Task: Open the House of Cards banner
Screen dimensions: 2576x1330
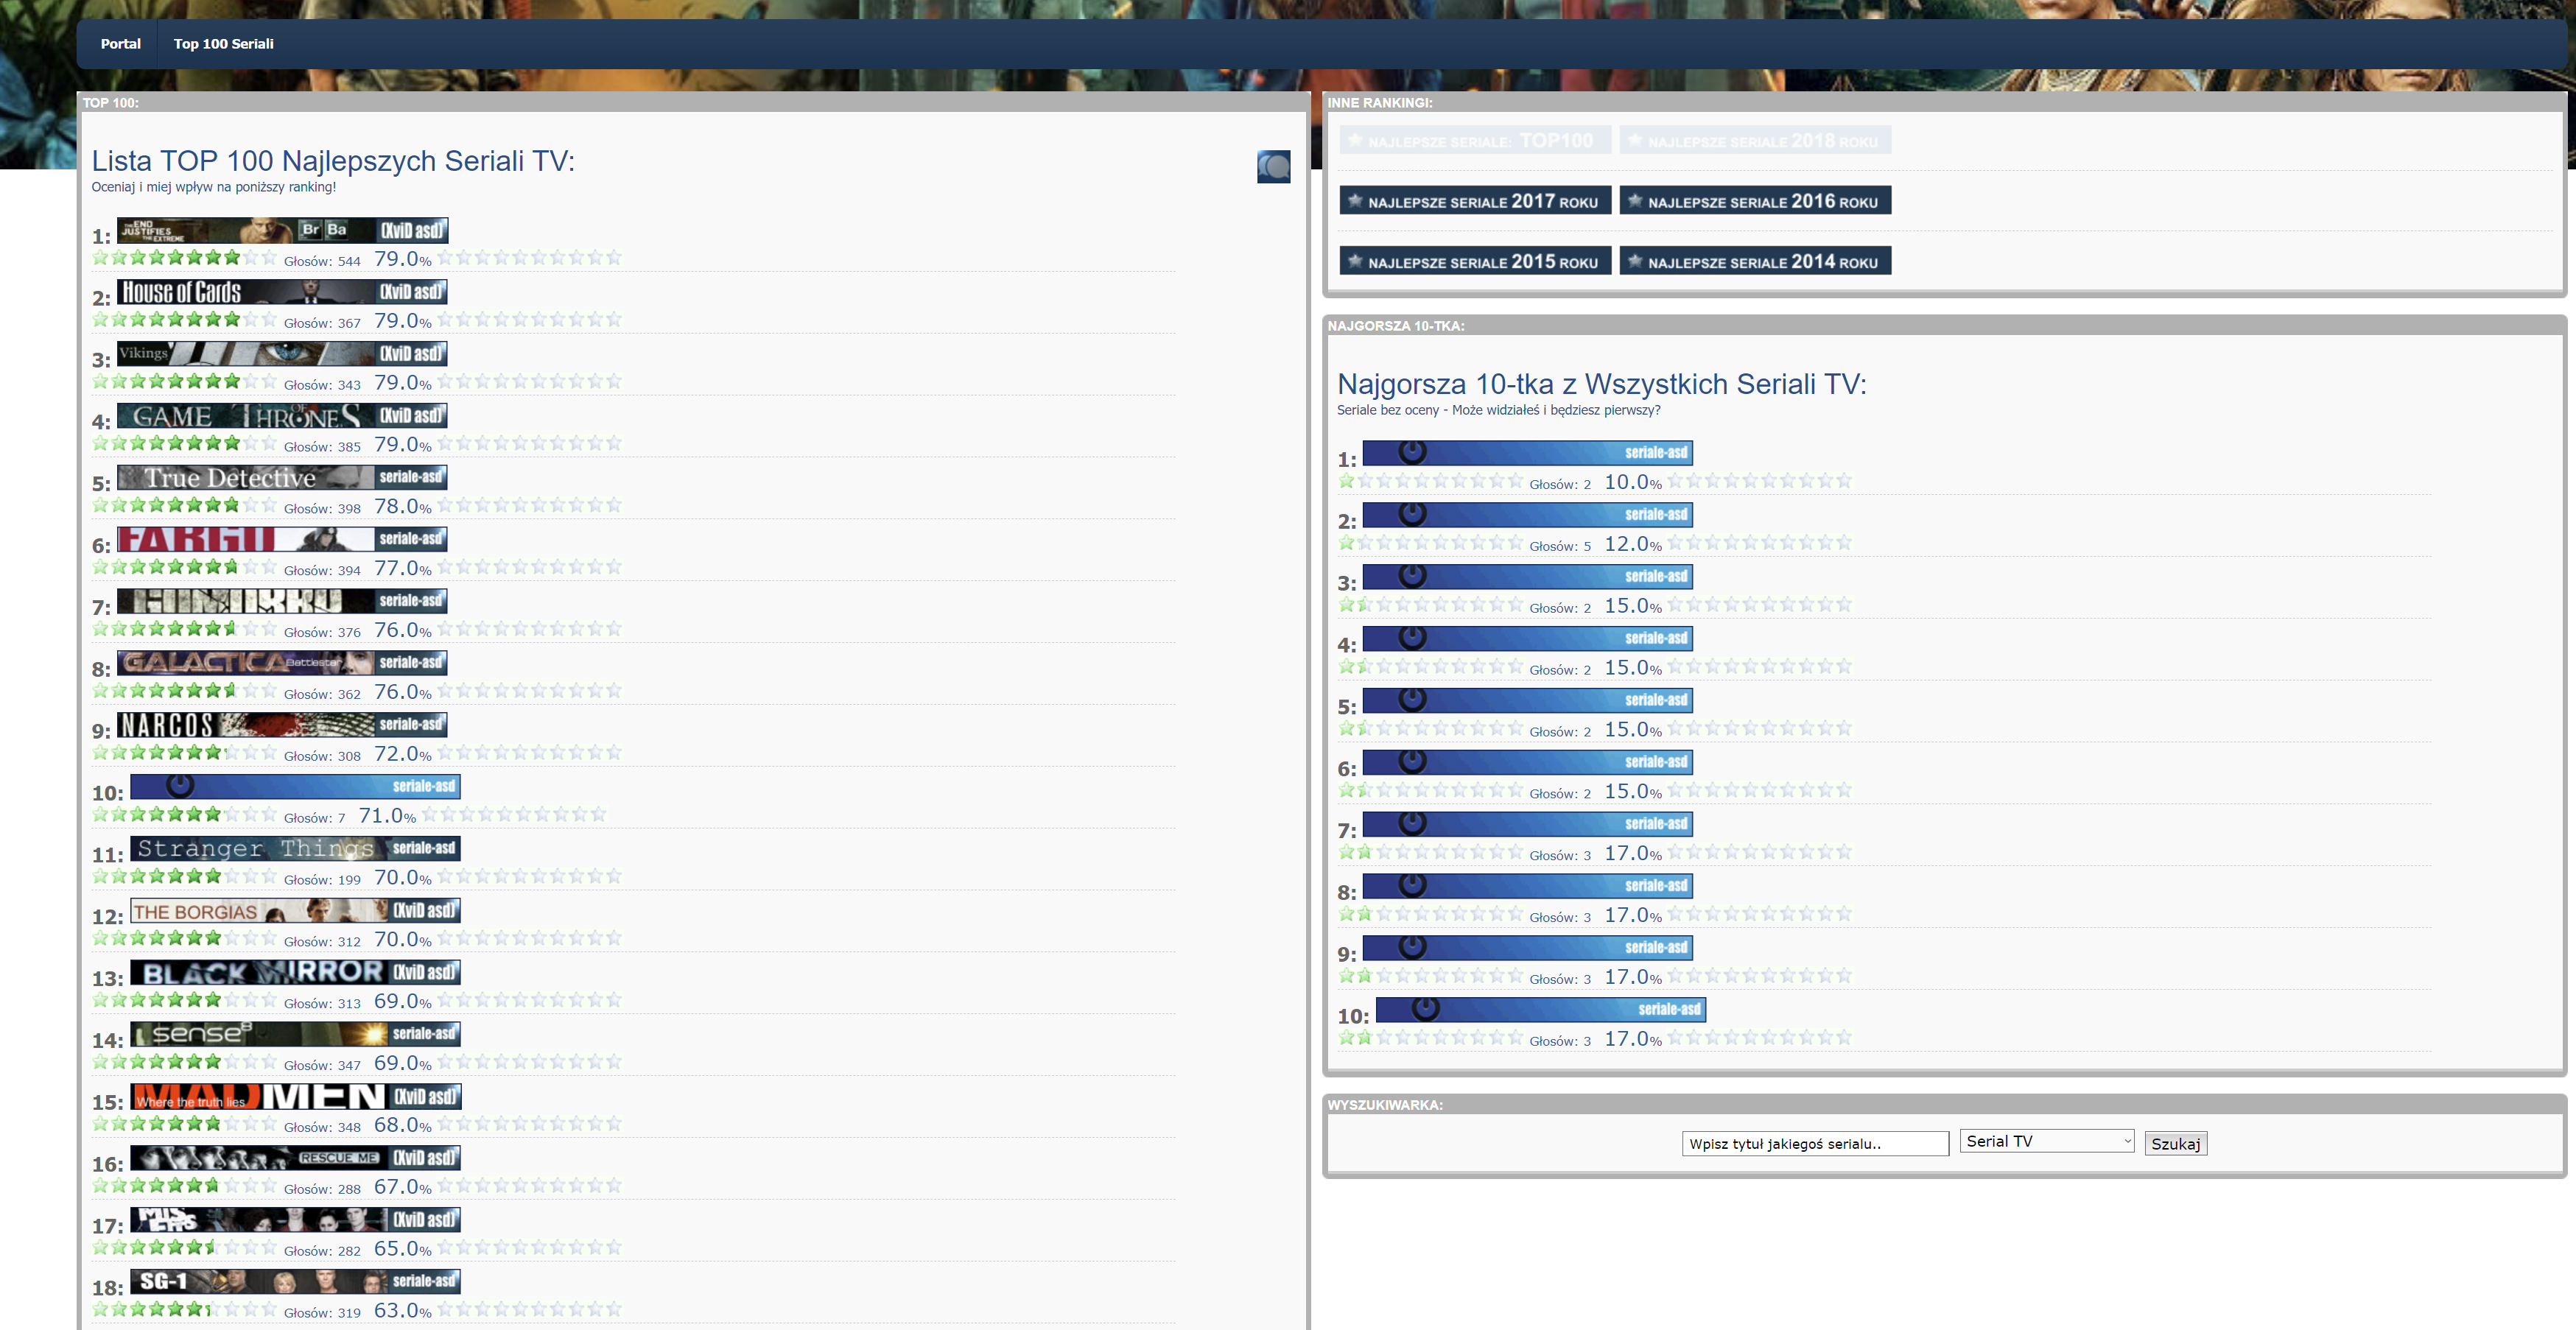Action: point(282,292)
